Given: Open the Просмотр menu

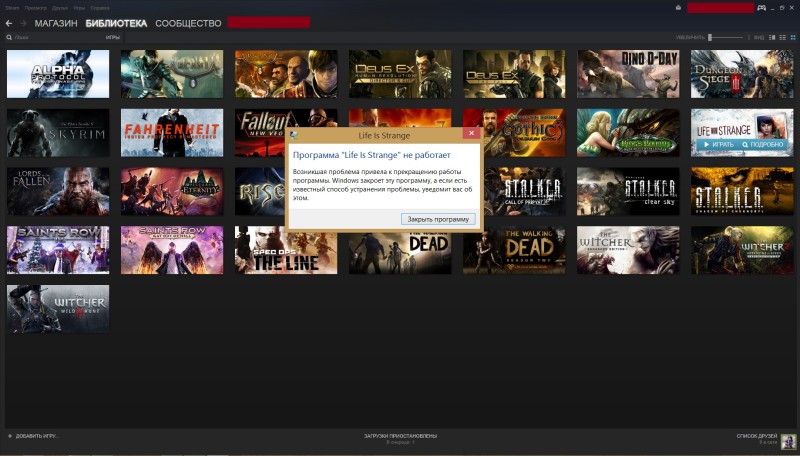Looking at the screenshot, I should pos(36,8).
